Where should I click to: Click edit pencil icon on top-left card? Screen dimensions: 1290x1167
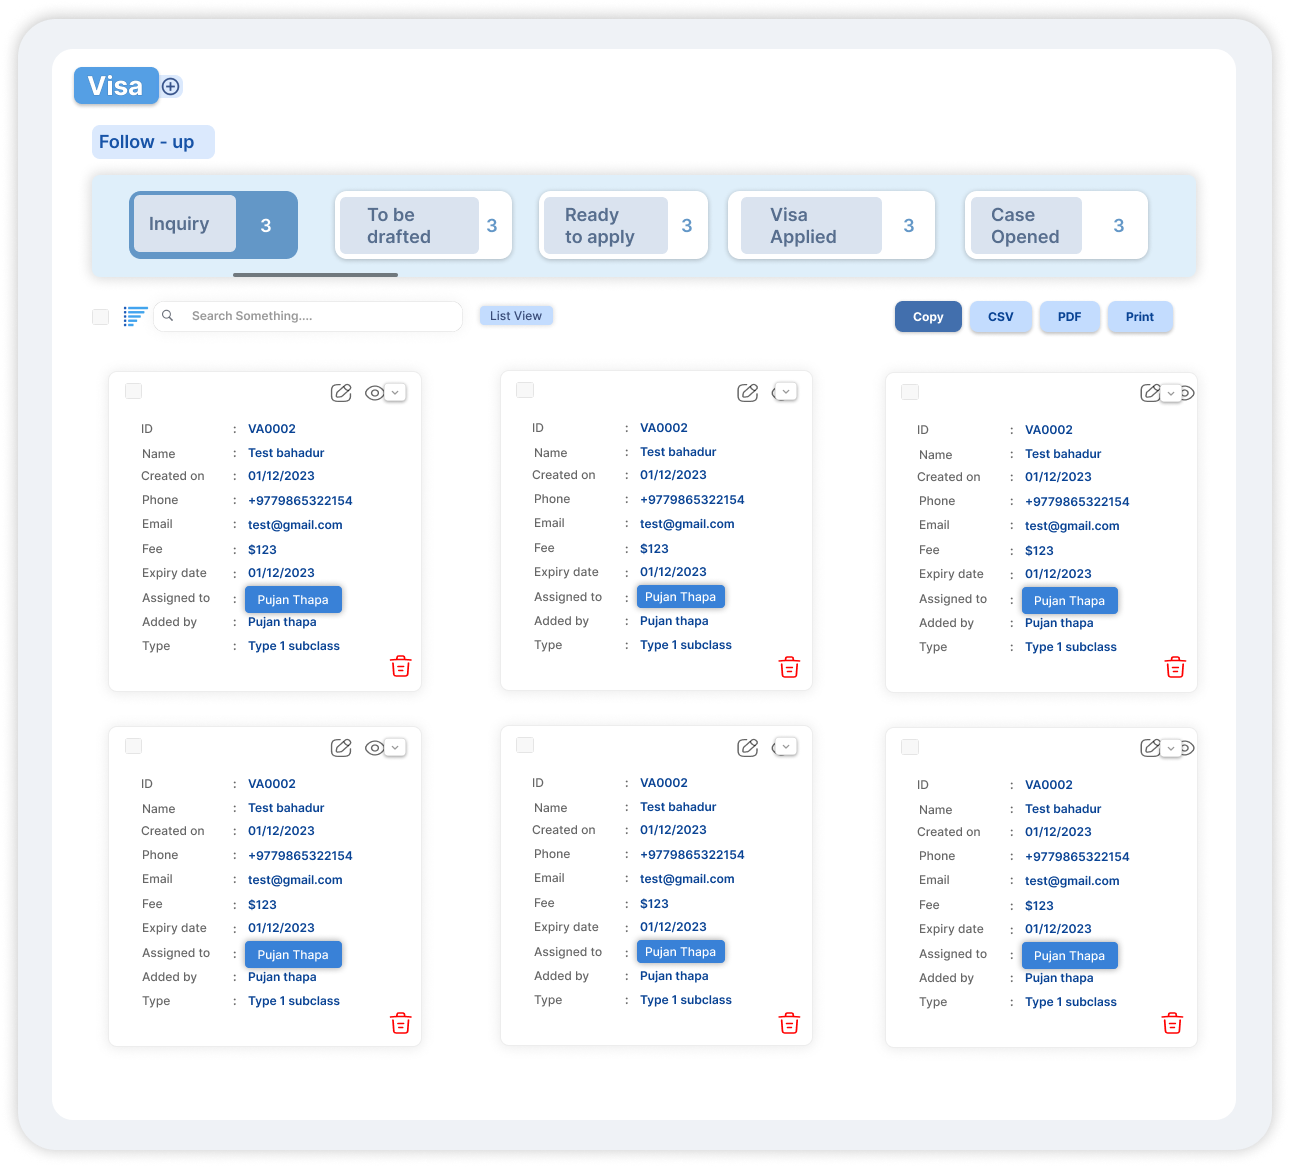click(341, 393)
